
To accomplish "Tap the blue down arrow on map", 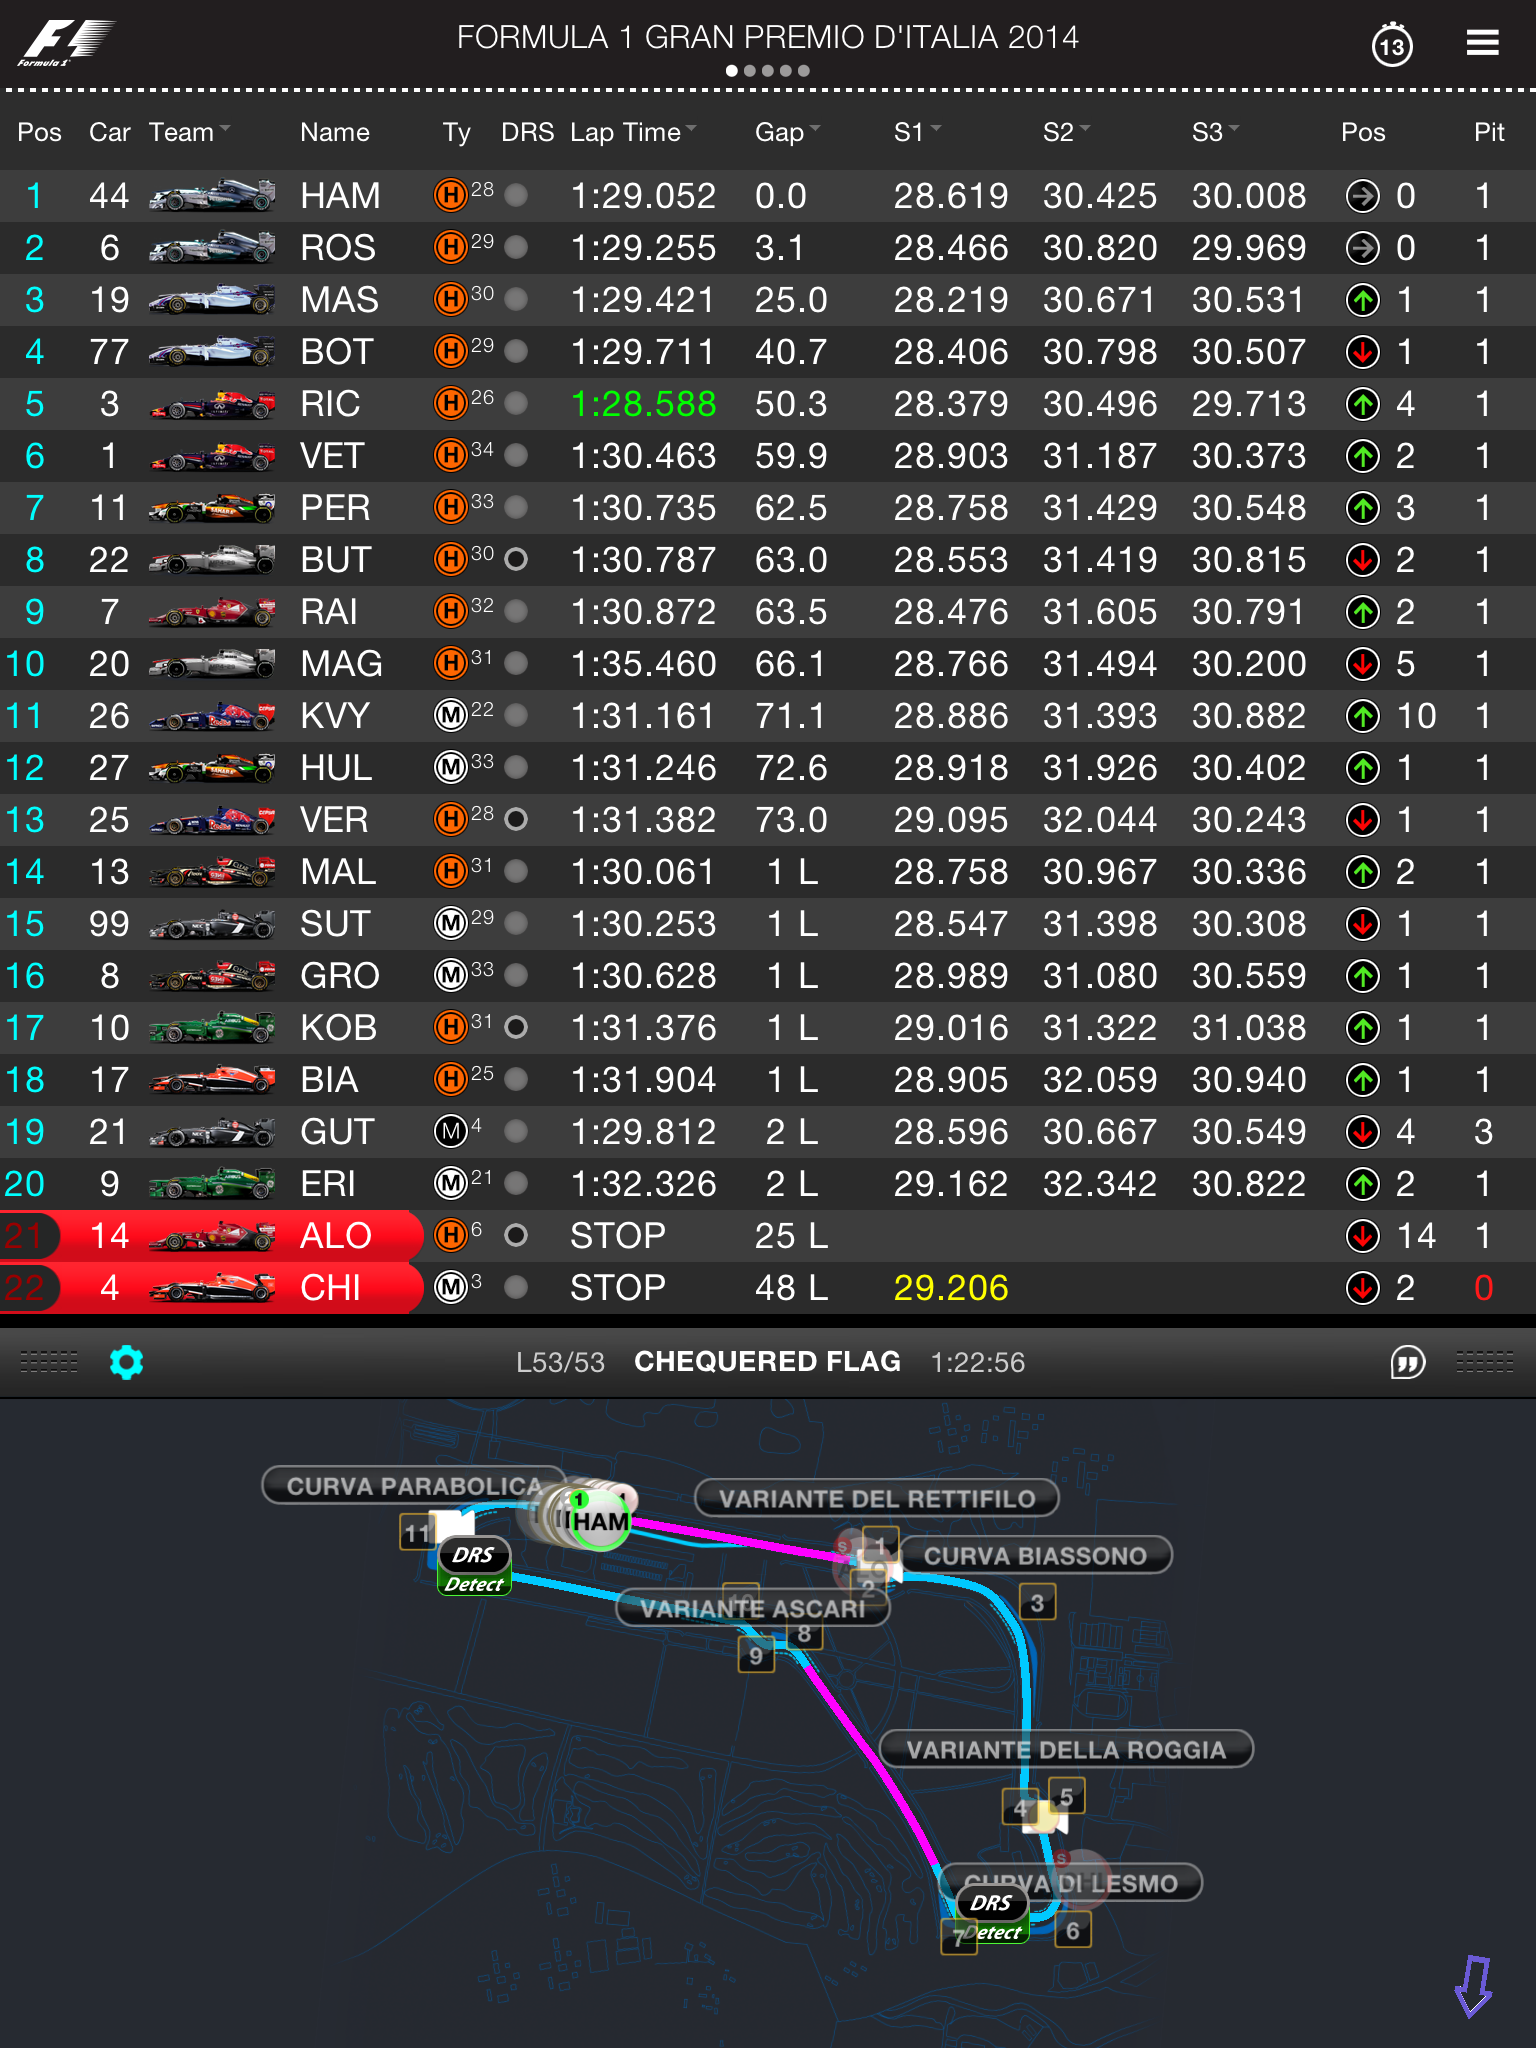I will click(1473, 1986).
